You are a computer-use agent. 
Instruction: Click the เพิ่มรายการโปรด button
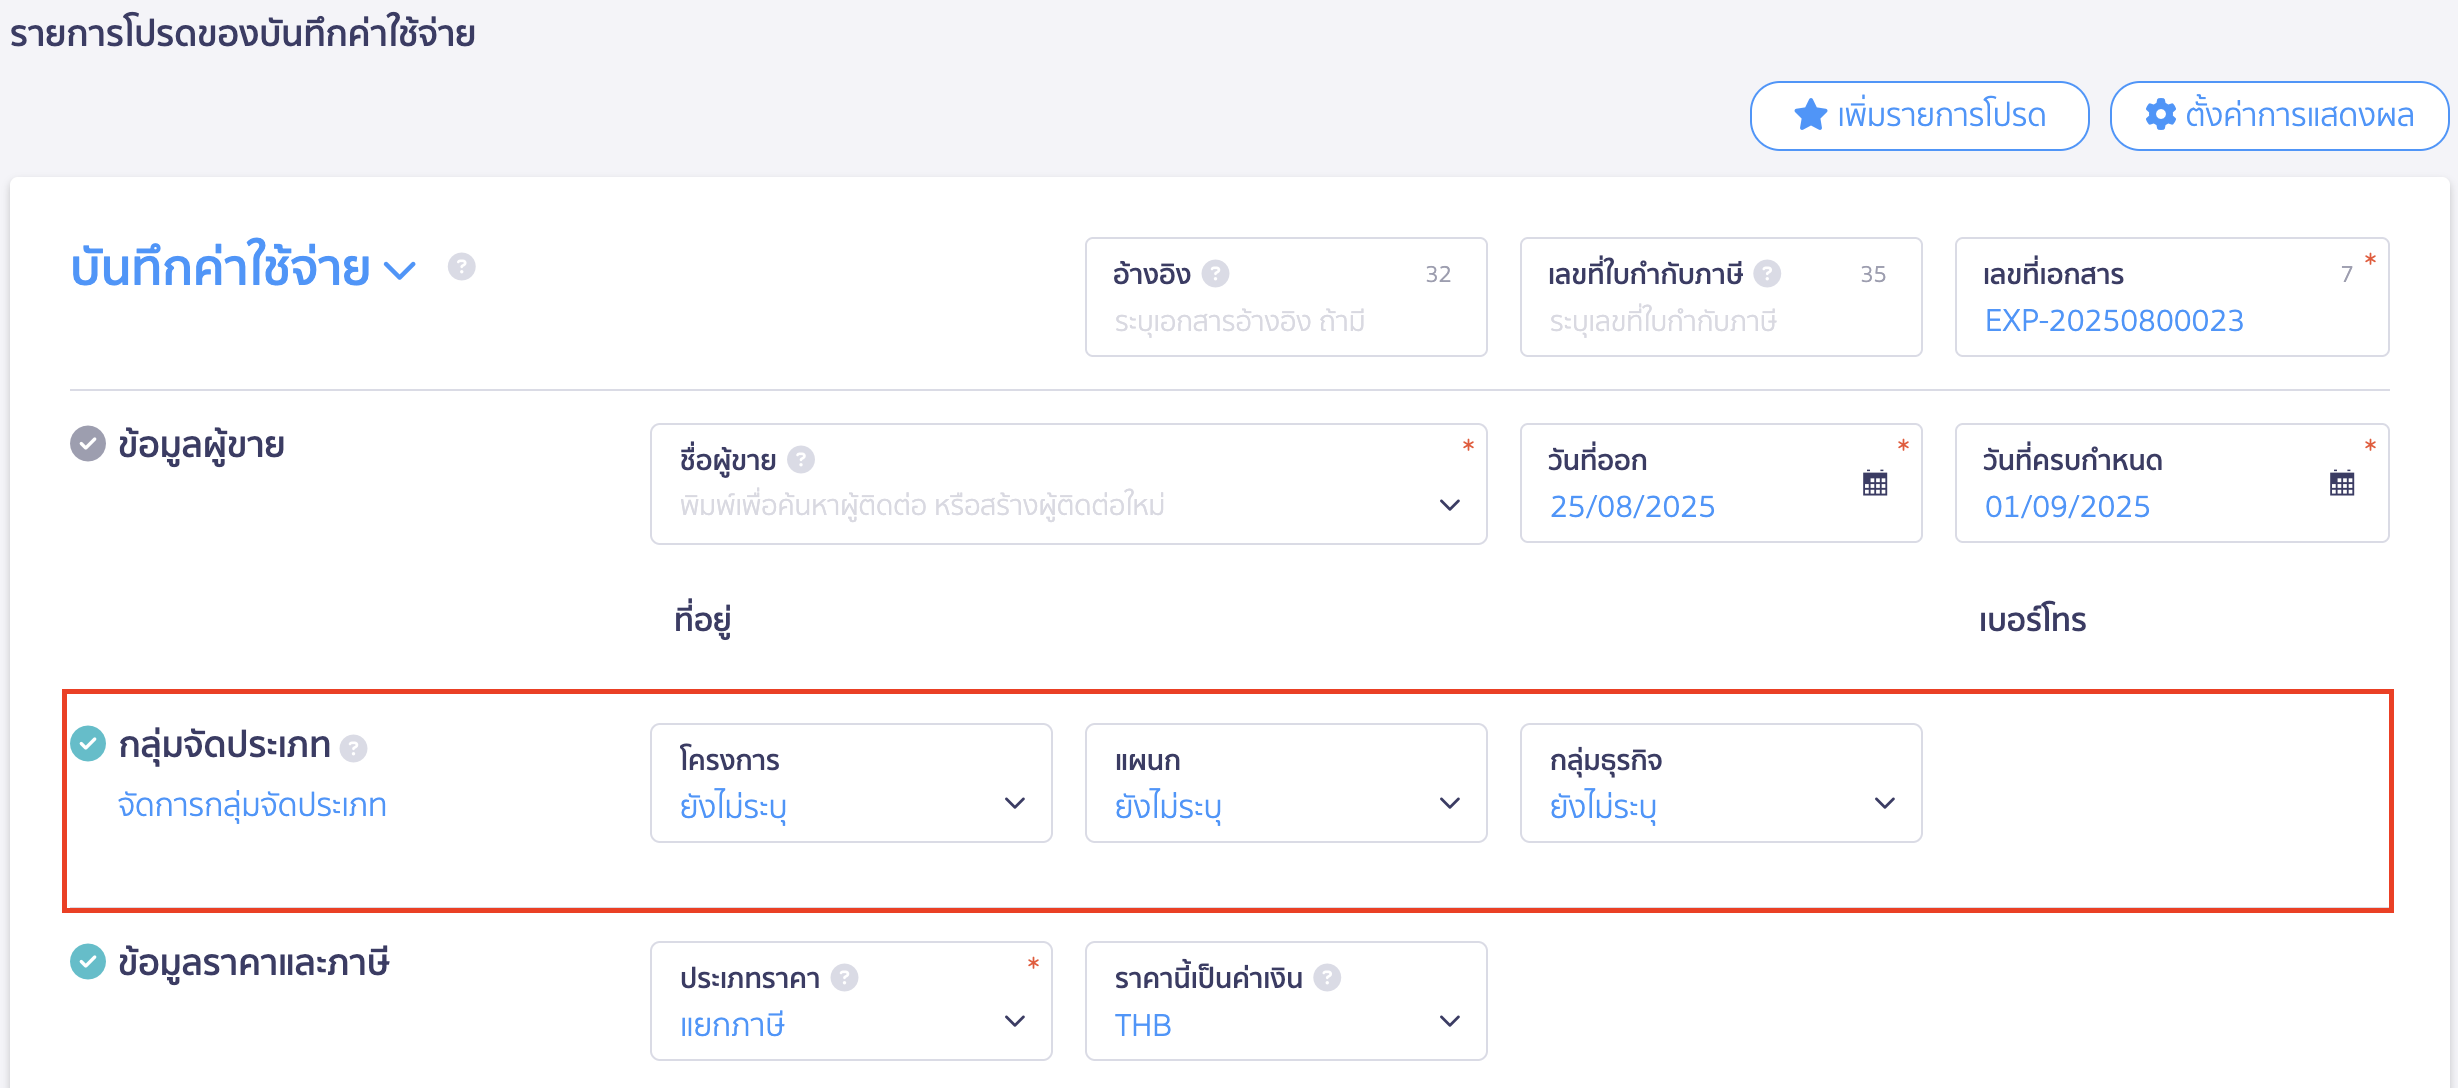click(1920, 116)
